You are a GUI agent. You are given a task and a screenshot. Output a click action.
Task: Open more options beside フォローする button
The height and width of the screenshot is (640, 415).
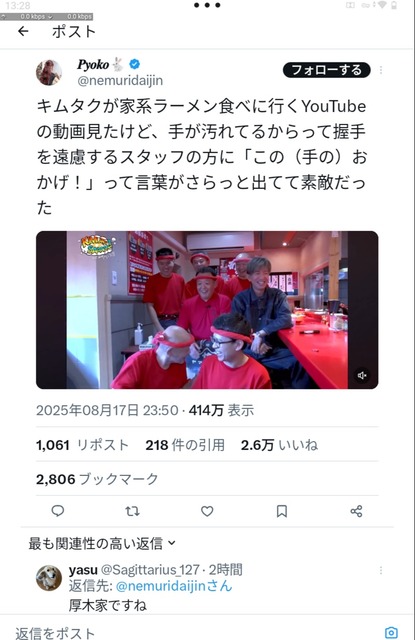pyautogui.click(x=381, y=70)
